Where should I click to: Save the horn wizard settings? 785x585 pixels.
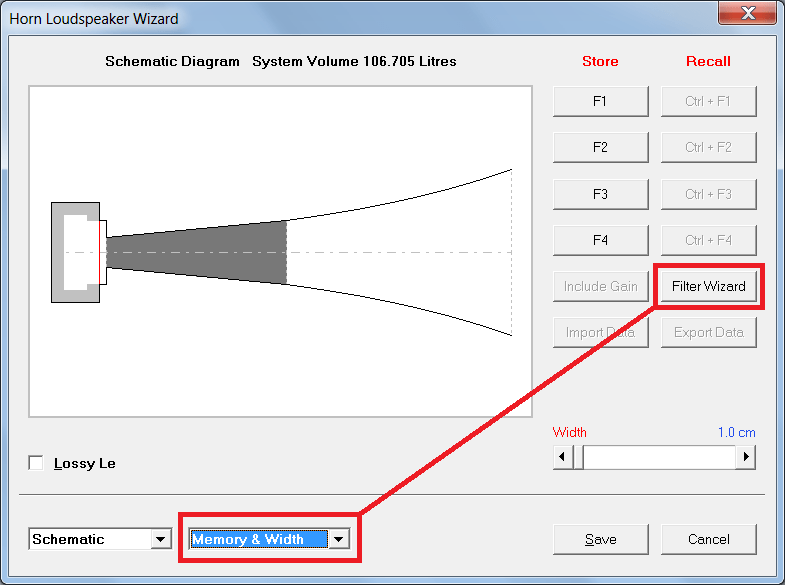600,539
